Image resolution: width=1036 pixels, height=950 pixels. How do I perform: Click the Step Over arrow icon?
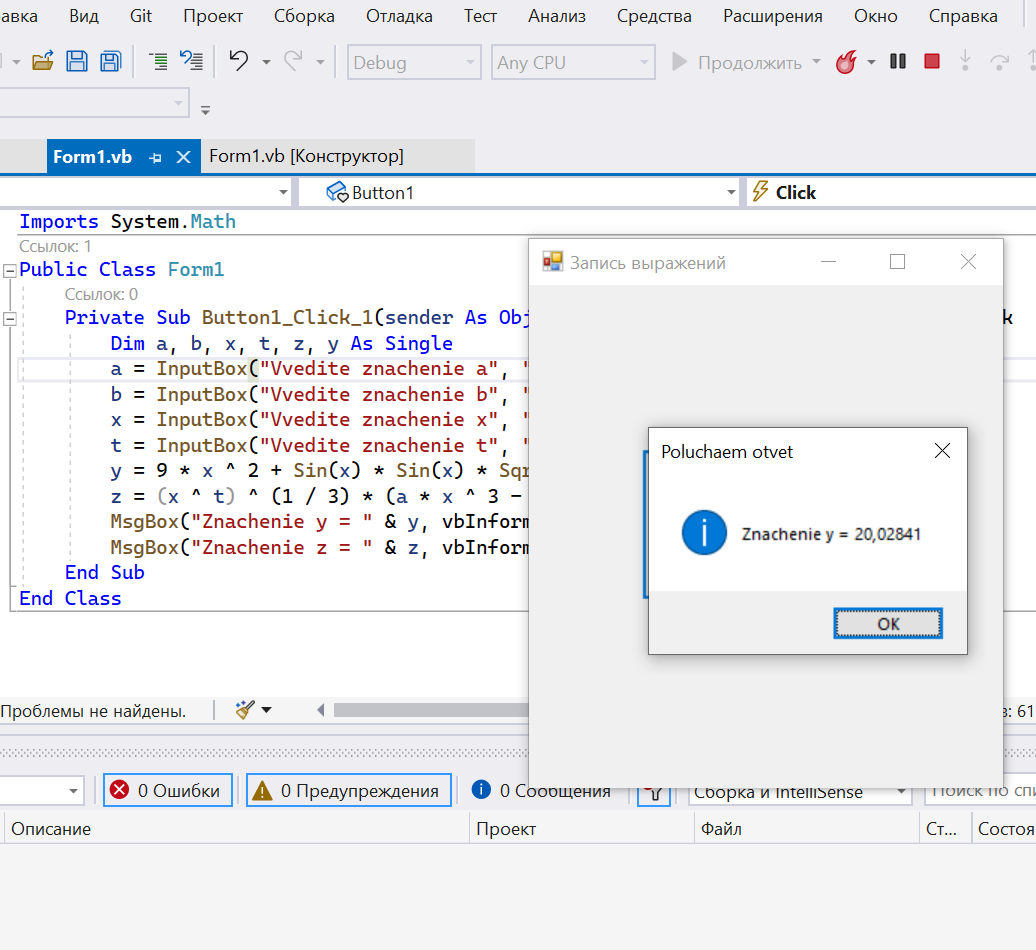click(1000, 62)
